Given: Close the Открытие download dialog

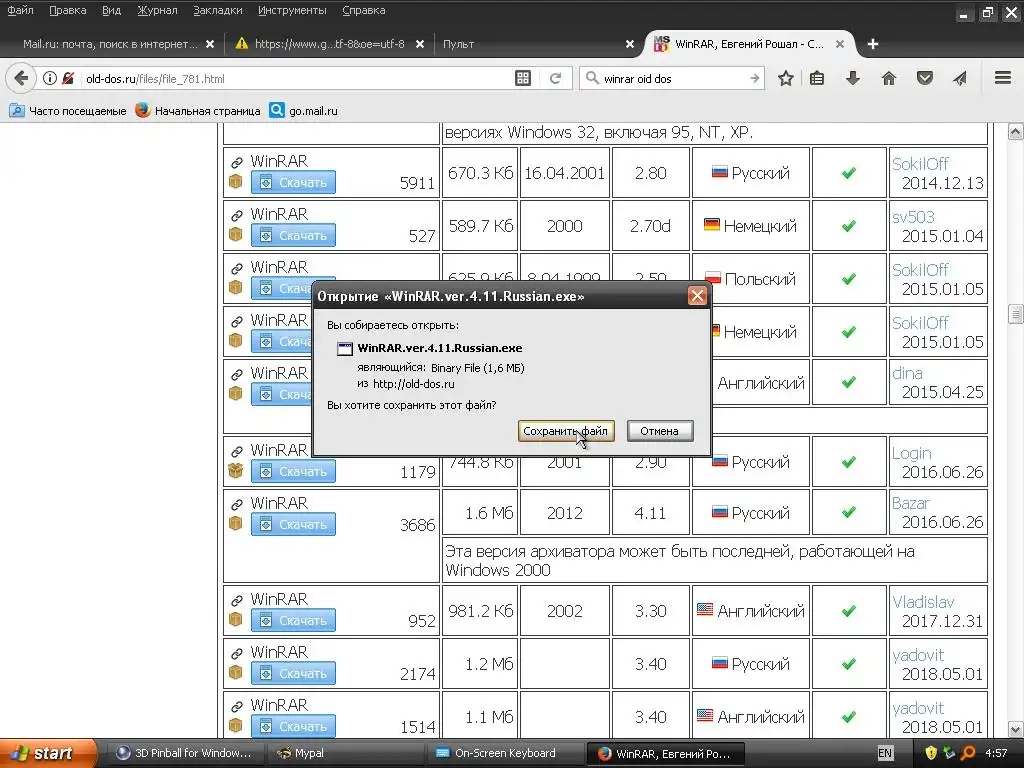Looking at the screenshot, I should click(697, 296).
